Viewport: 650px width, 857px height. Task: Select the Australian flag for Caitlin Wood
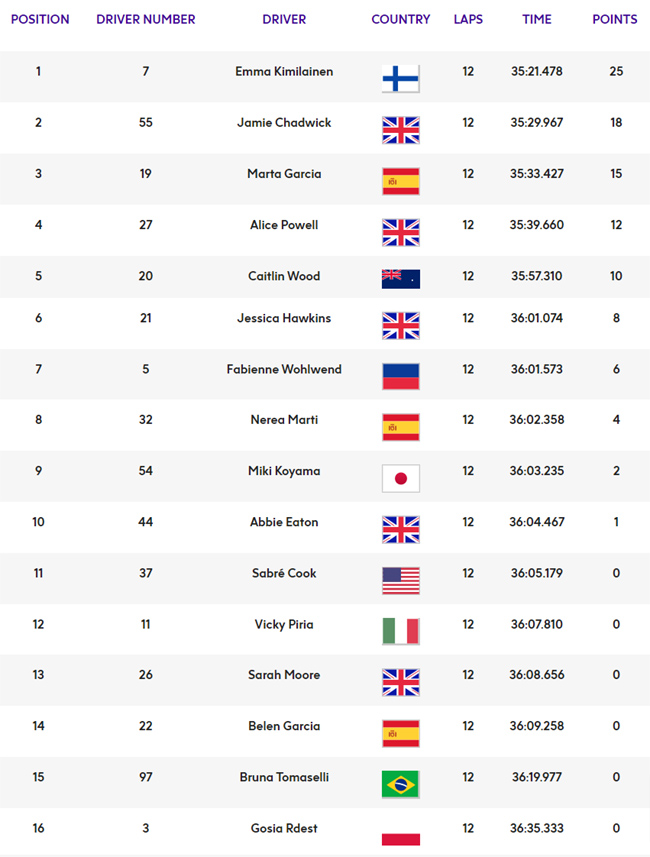[x=401, y=279]
